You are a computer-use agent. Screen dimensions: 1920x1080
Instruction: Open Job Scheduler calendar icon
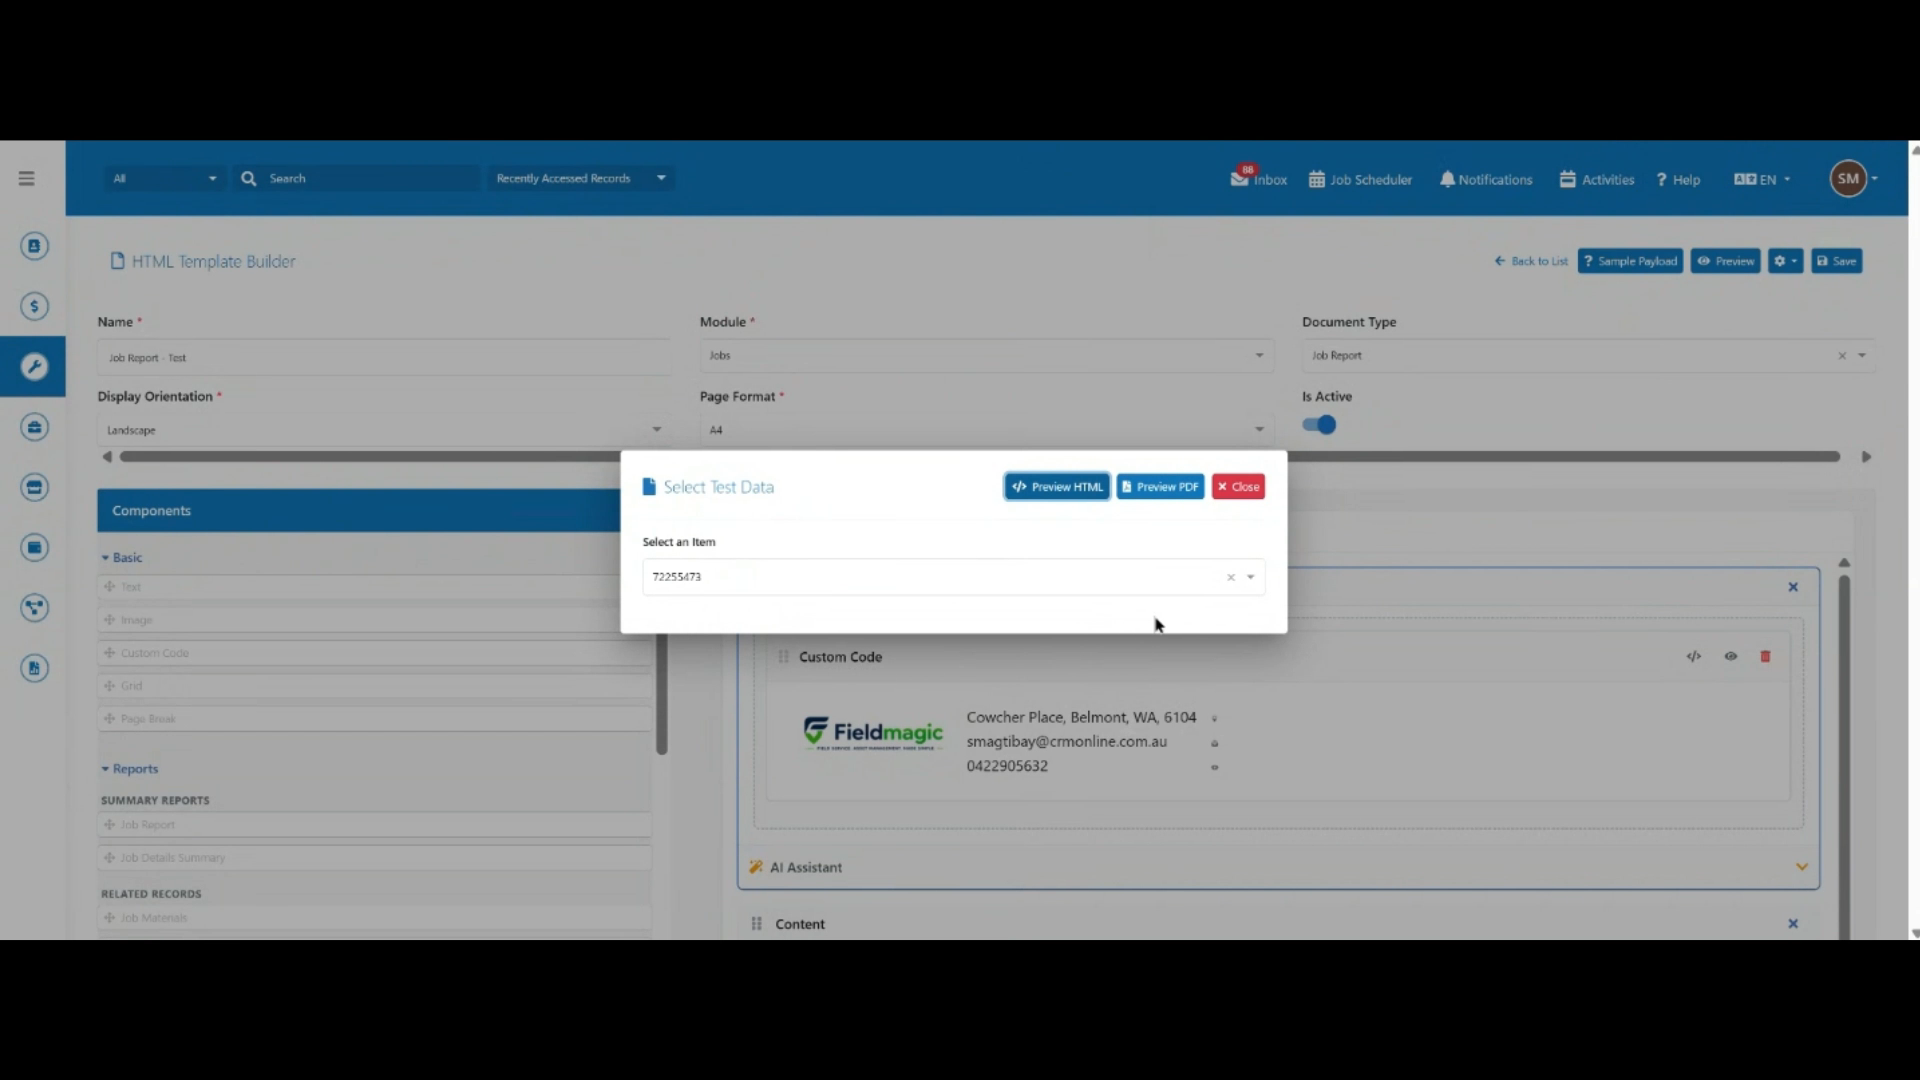click(x=1317, y=179)
